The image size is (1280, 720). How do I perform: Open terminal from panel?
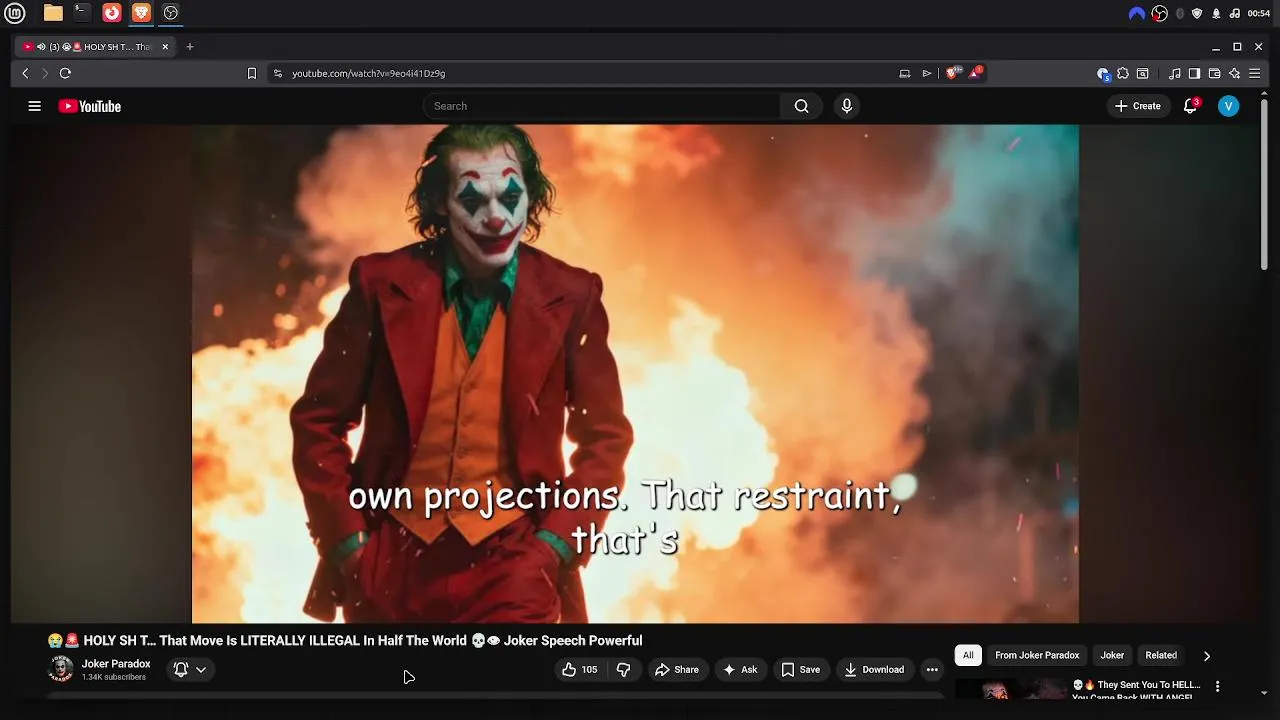(82, 13)
